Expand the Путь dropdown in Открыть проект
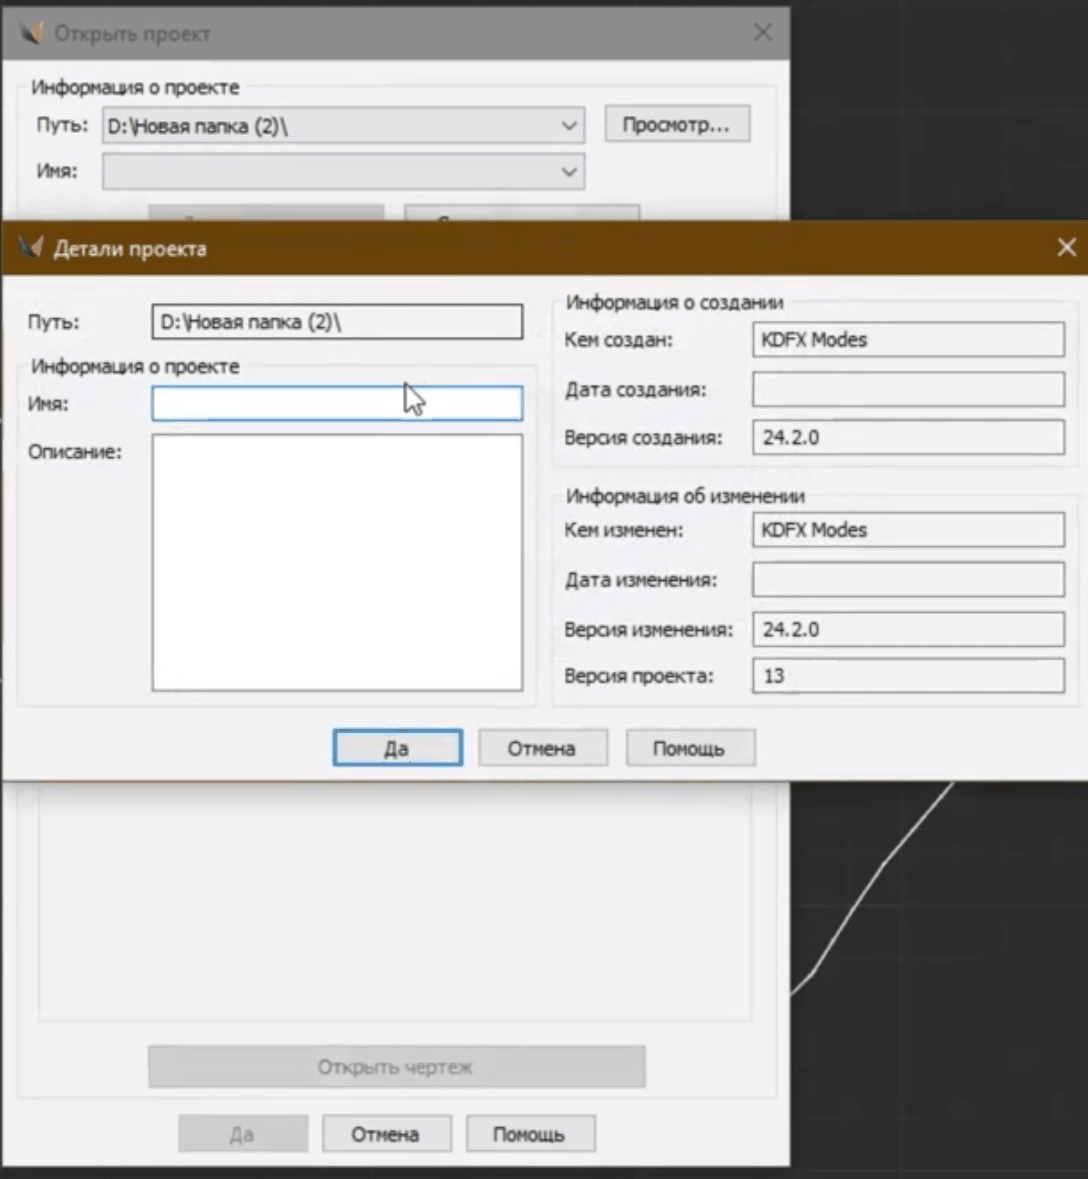1088x1179 pixels. (x=568, y=126)
